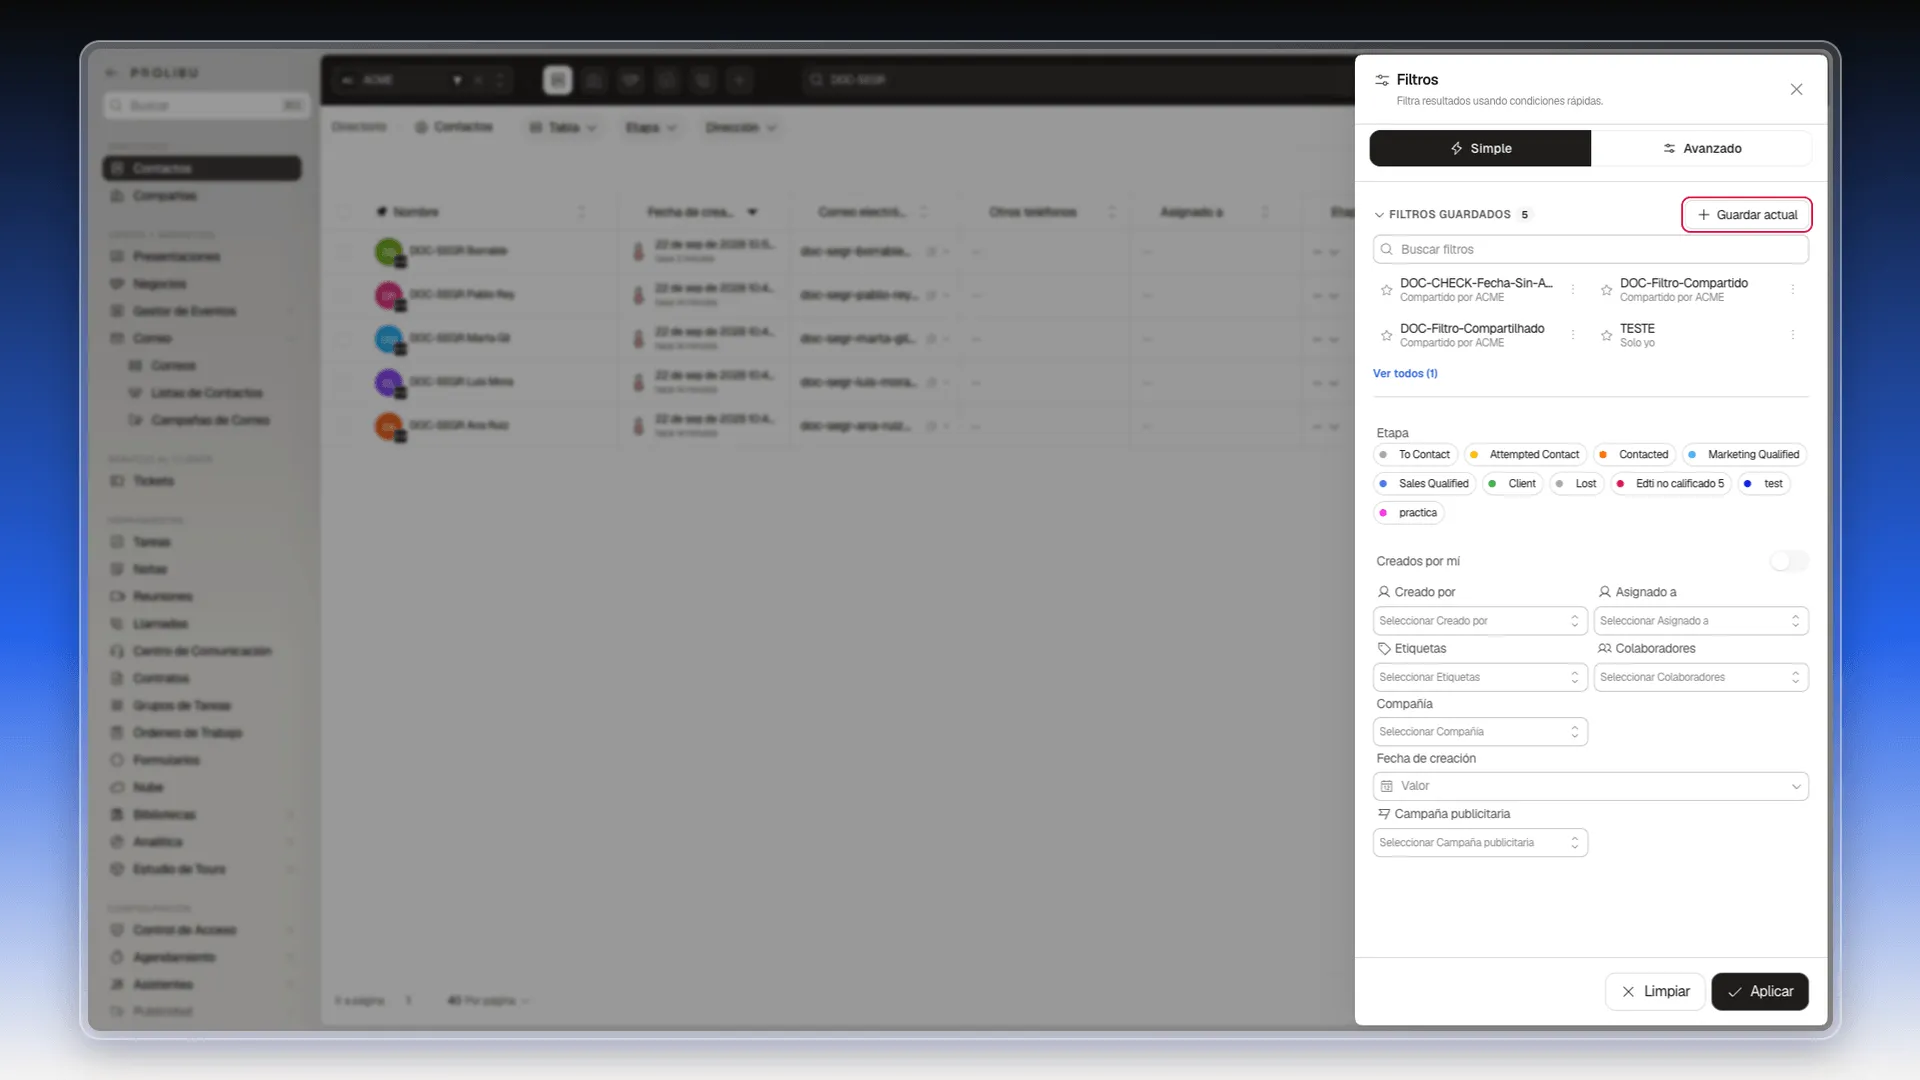Click the Aplicar button

point(1760,992)
